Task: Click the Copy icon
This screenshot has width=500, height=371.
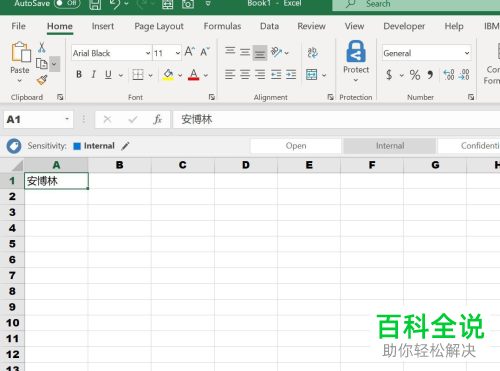Action: coord(42,63)
